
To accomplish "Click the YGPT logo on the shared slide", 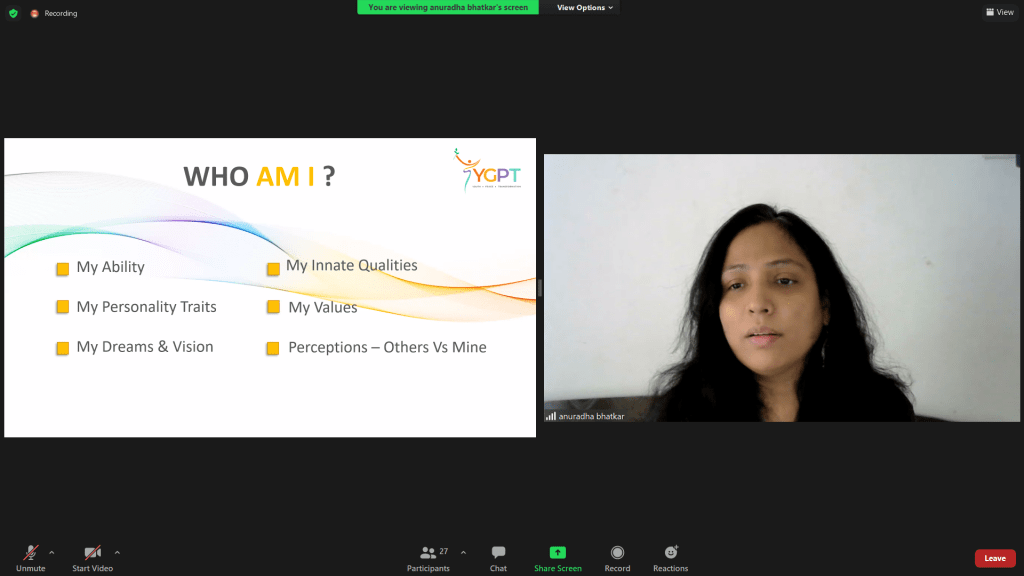I will coord(488,170).
